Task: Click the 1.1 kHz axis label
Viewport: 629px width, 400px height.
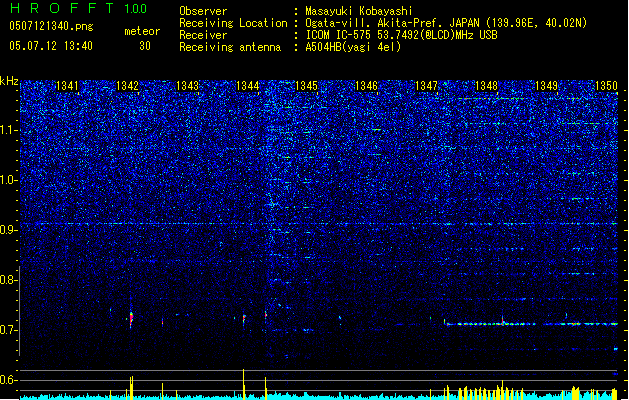Action: tap(8, 130)
